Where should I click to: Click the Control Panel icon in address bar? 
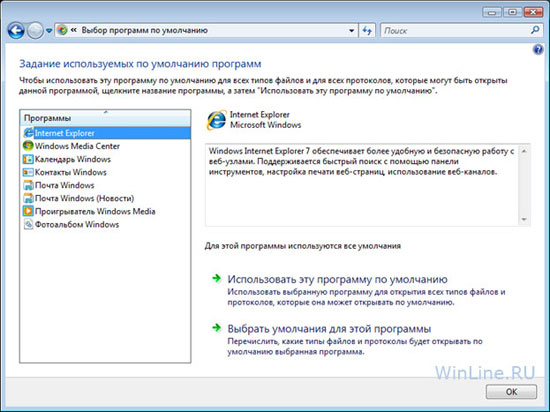[62, 31]
